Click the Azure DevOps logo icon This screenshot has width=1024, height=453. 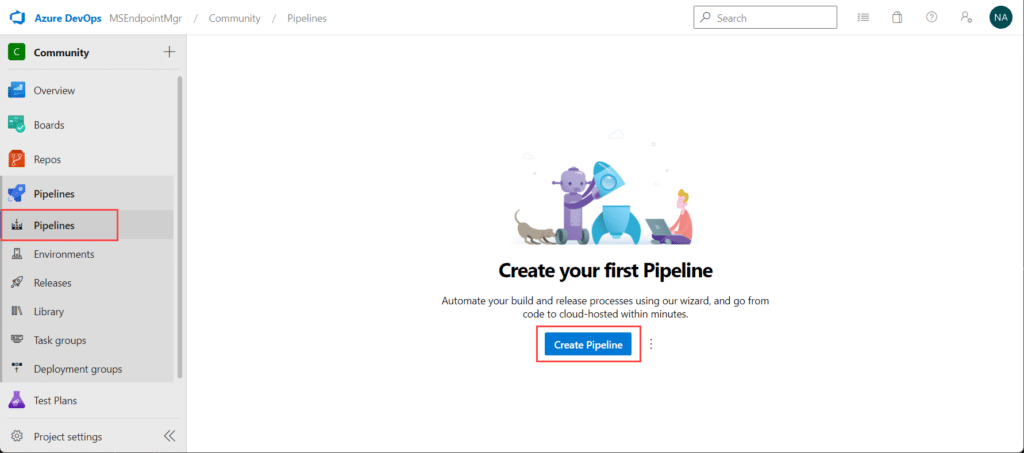pos(16,18)
